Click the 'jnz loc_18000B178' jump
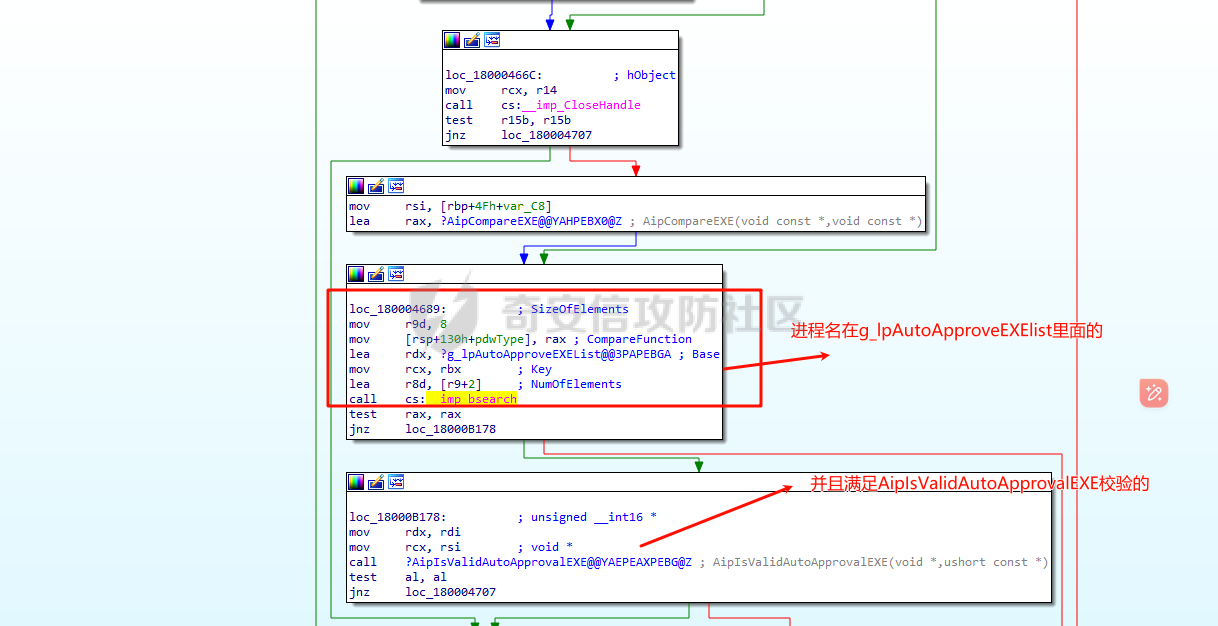Viewport: 1218px width, 626px height. pyautogui.click(x=422, y=429)
